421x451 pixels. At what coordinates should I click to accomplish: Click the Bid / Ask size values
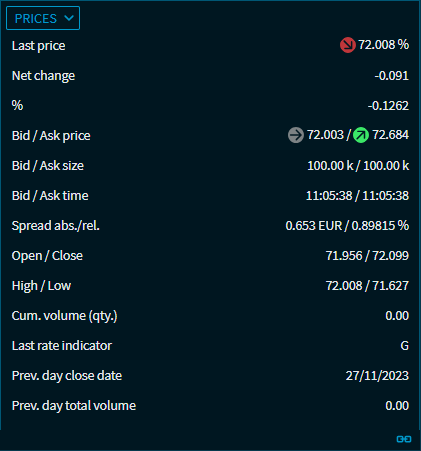[x=358, y=166]
